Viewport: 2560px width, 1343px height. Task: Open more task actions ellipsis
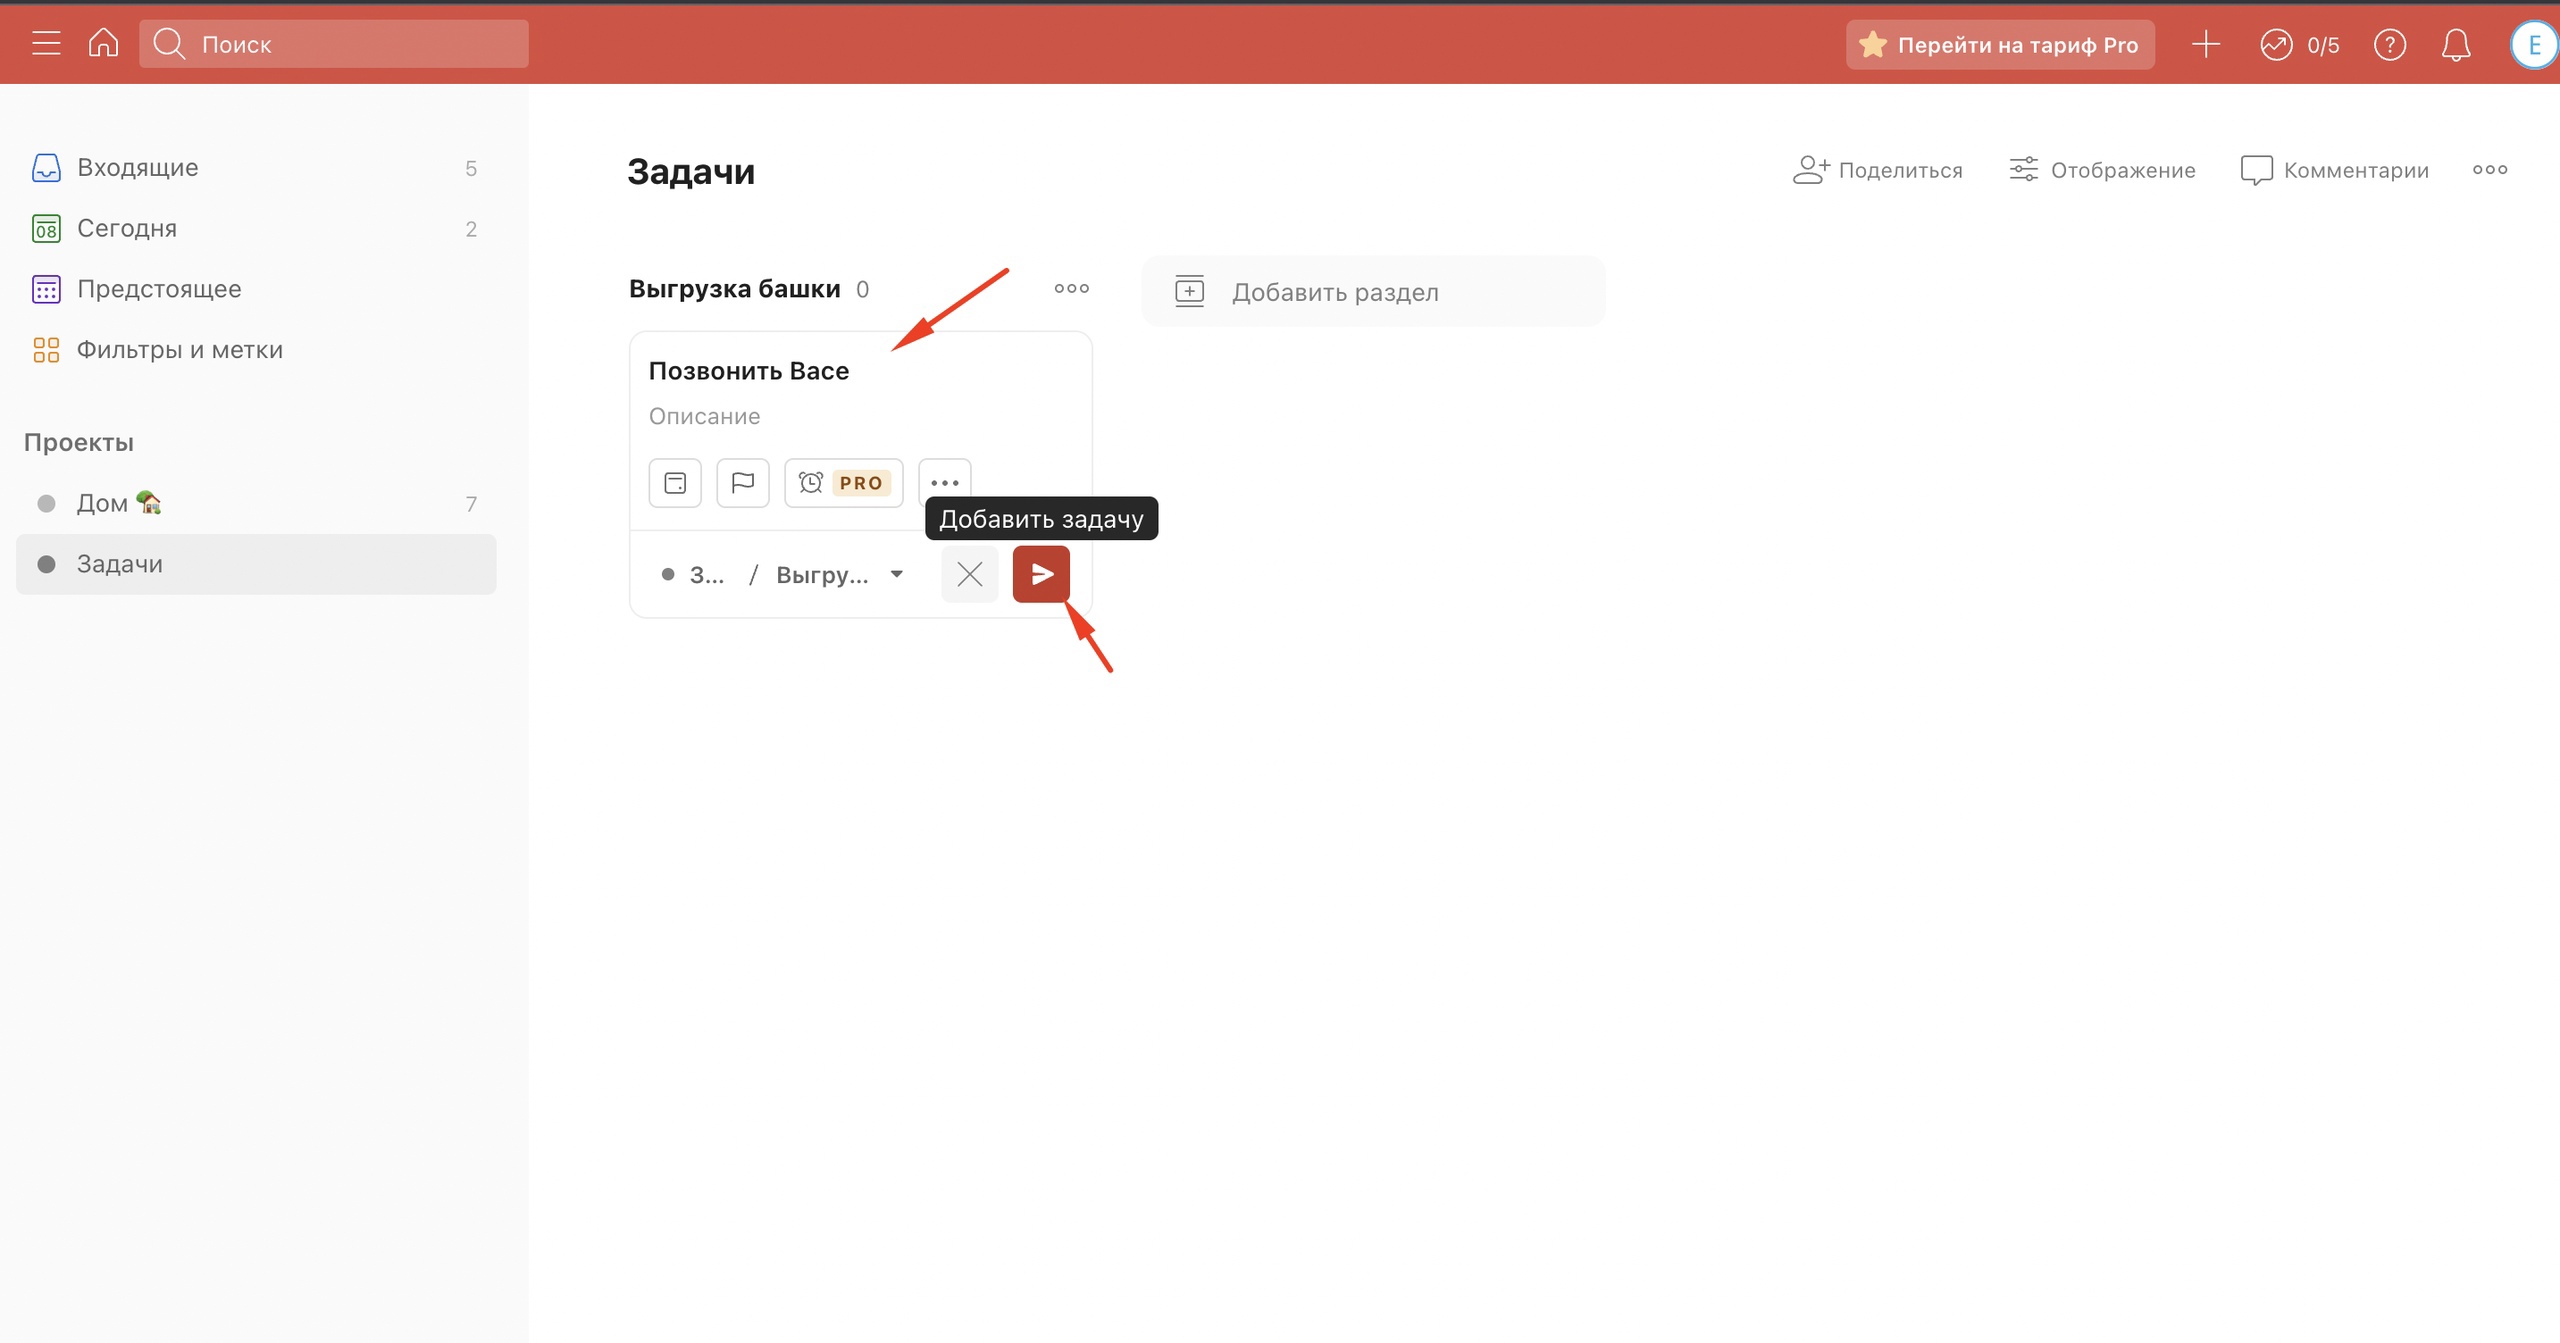tap(945, 483)
